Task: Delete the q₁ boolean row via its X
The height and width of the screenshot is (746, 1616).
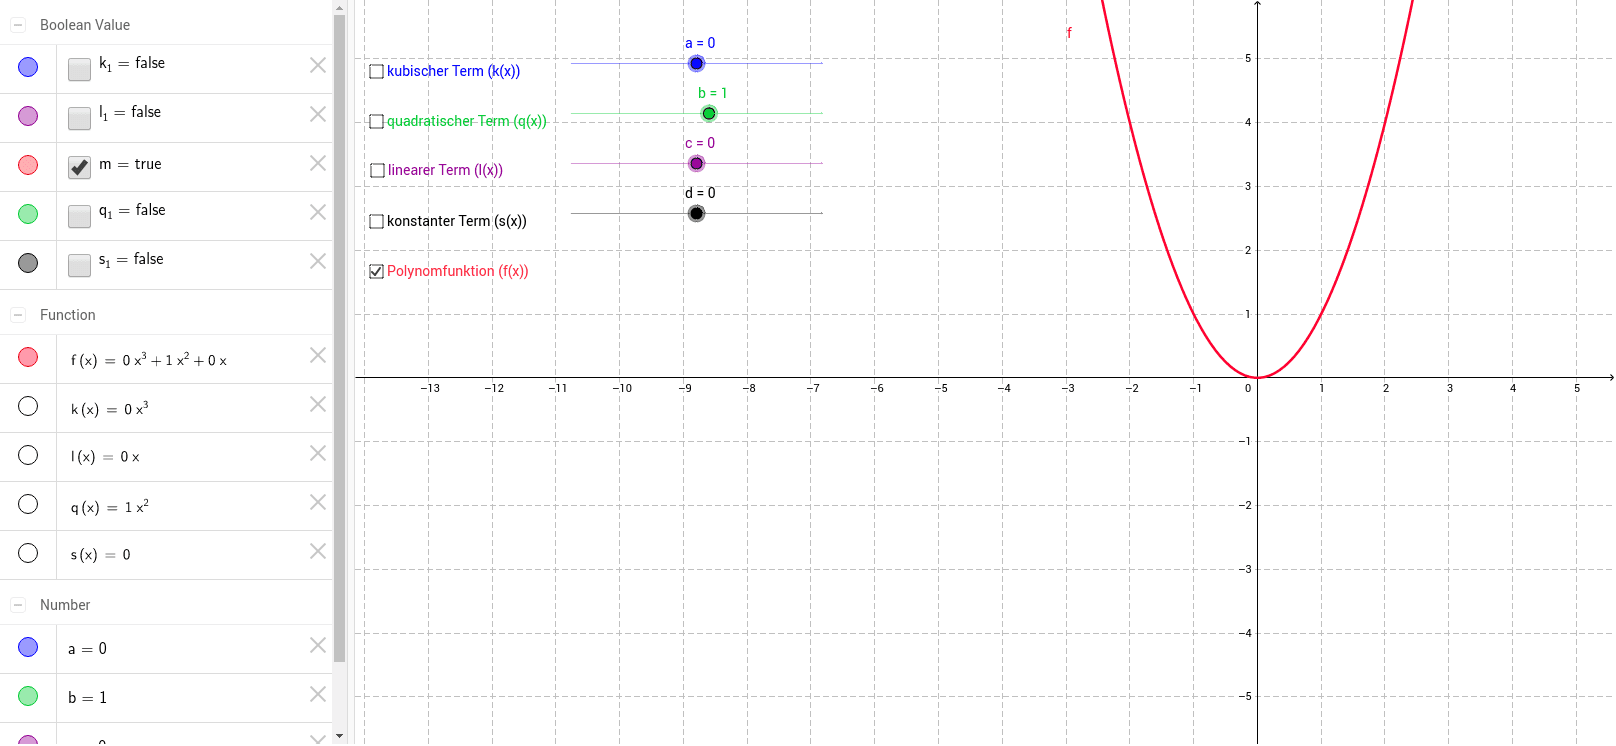Action: (x=318, y=212)
